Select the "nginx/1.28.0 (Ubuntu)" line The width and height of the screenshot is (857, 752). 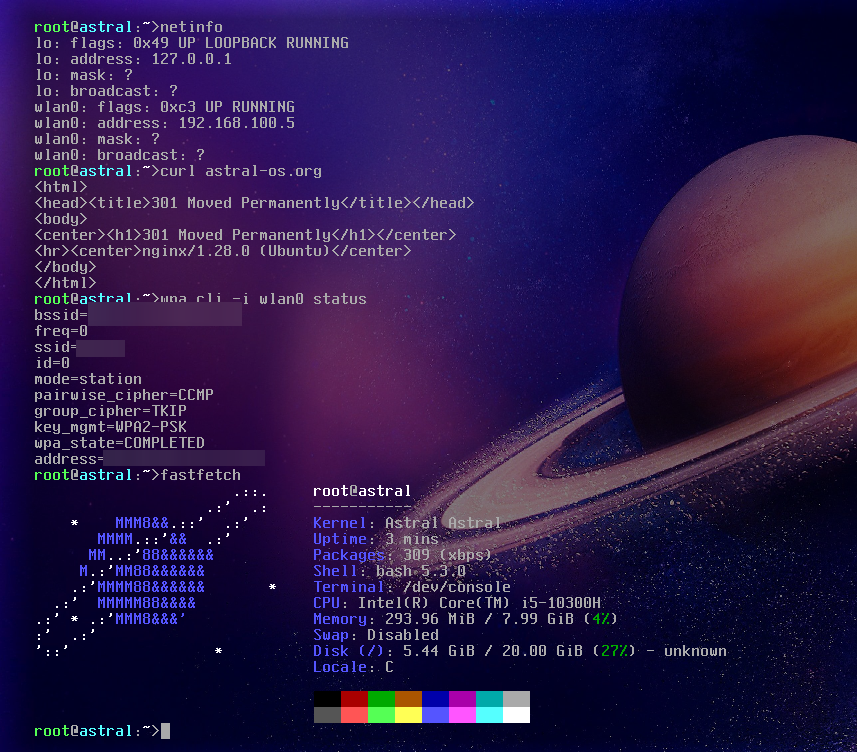(x=222, y=251)
